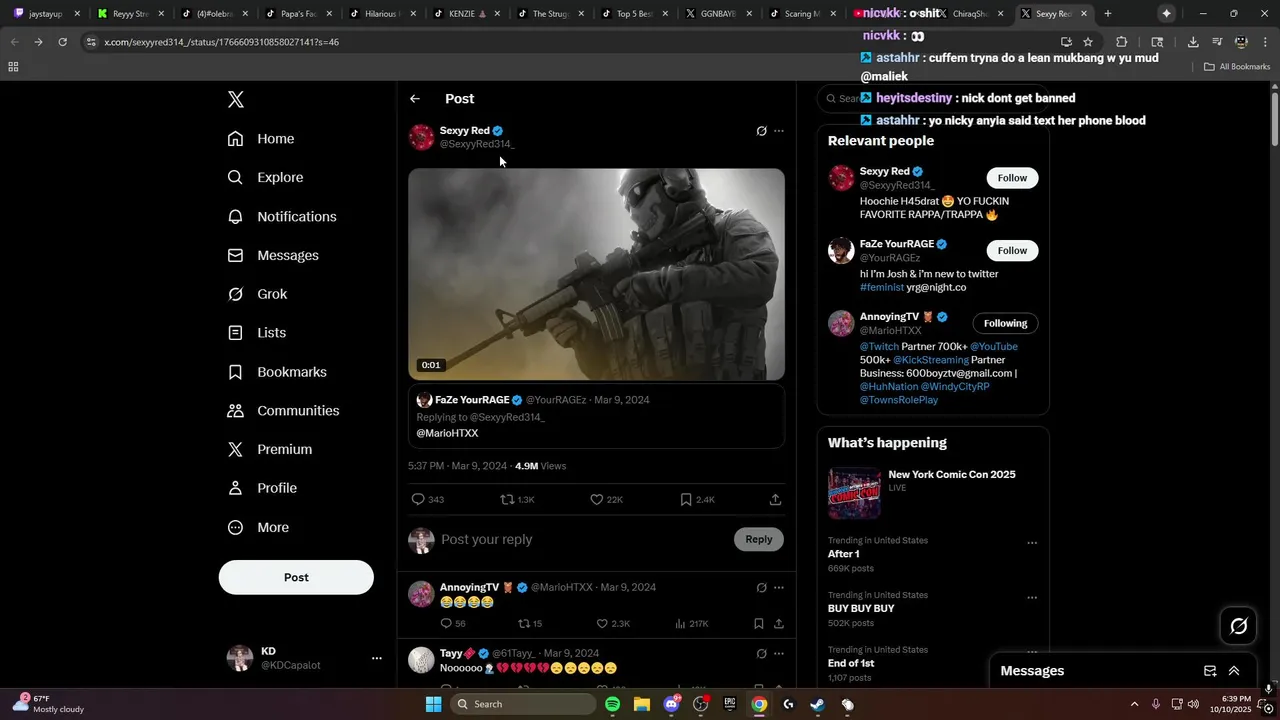Reply to AnnoyingTV's comment
Screen dimensions: 1280x720
click(x=446, y=624)
